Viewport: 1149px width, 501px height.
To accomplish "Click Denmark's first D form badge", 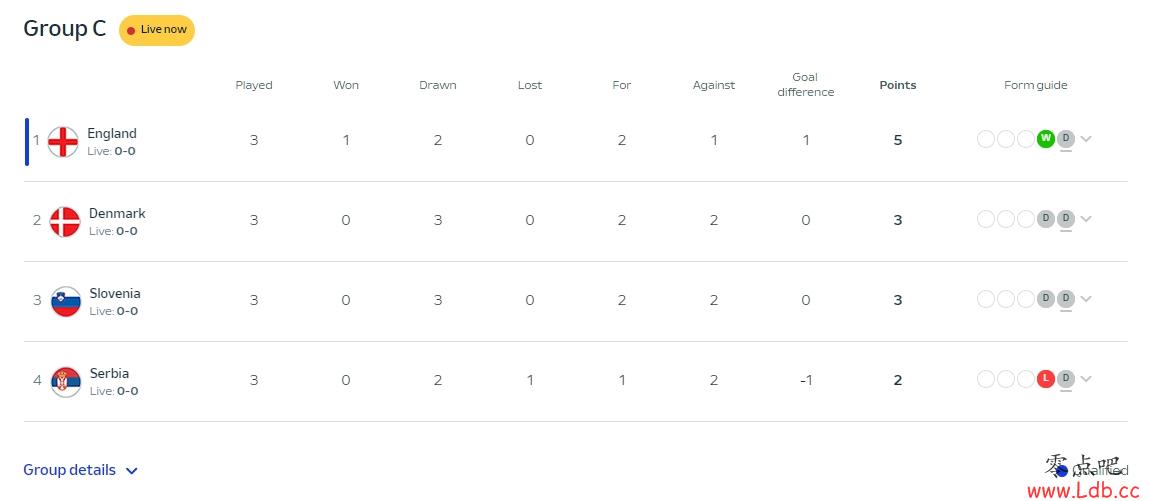I will (x=1046, y=218).
